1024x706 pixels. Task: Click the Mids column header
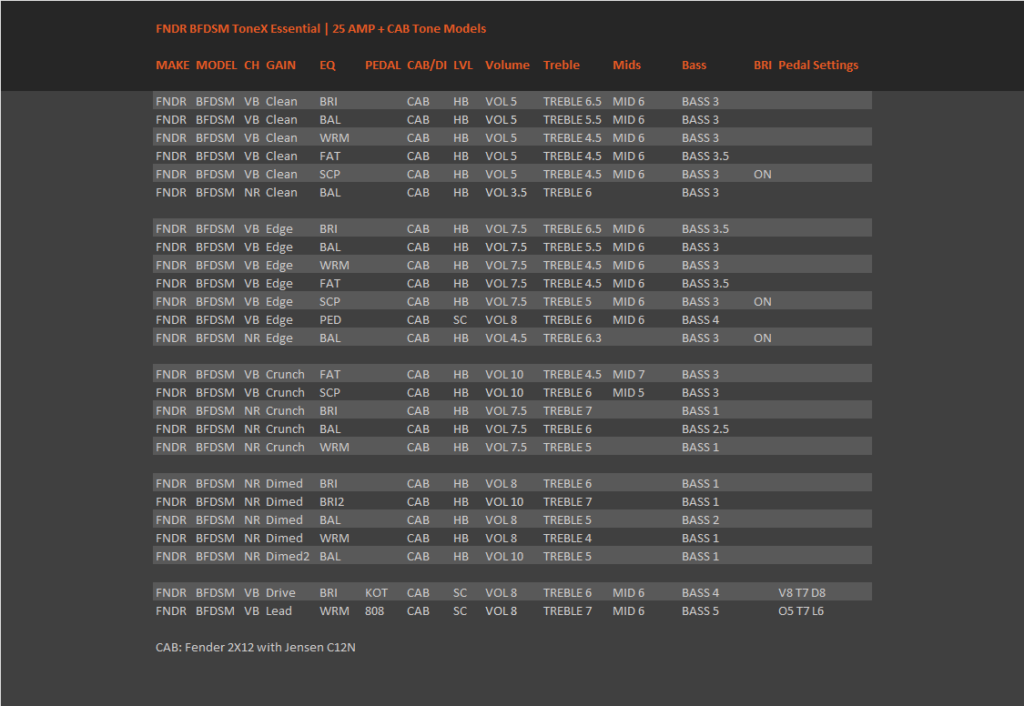(x=627, y=65)
